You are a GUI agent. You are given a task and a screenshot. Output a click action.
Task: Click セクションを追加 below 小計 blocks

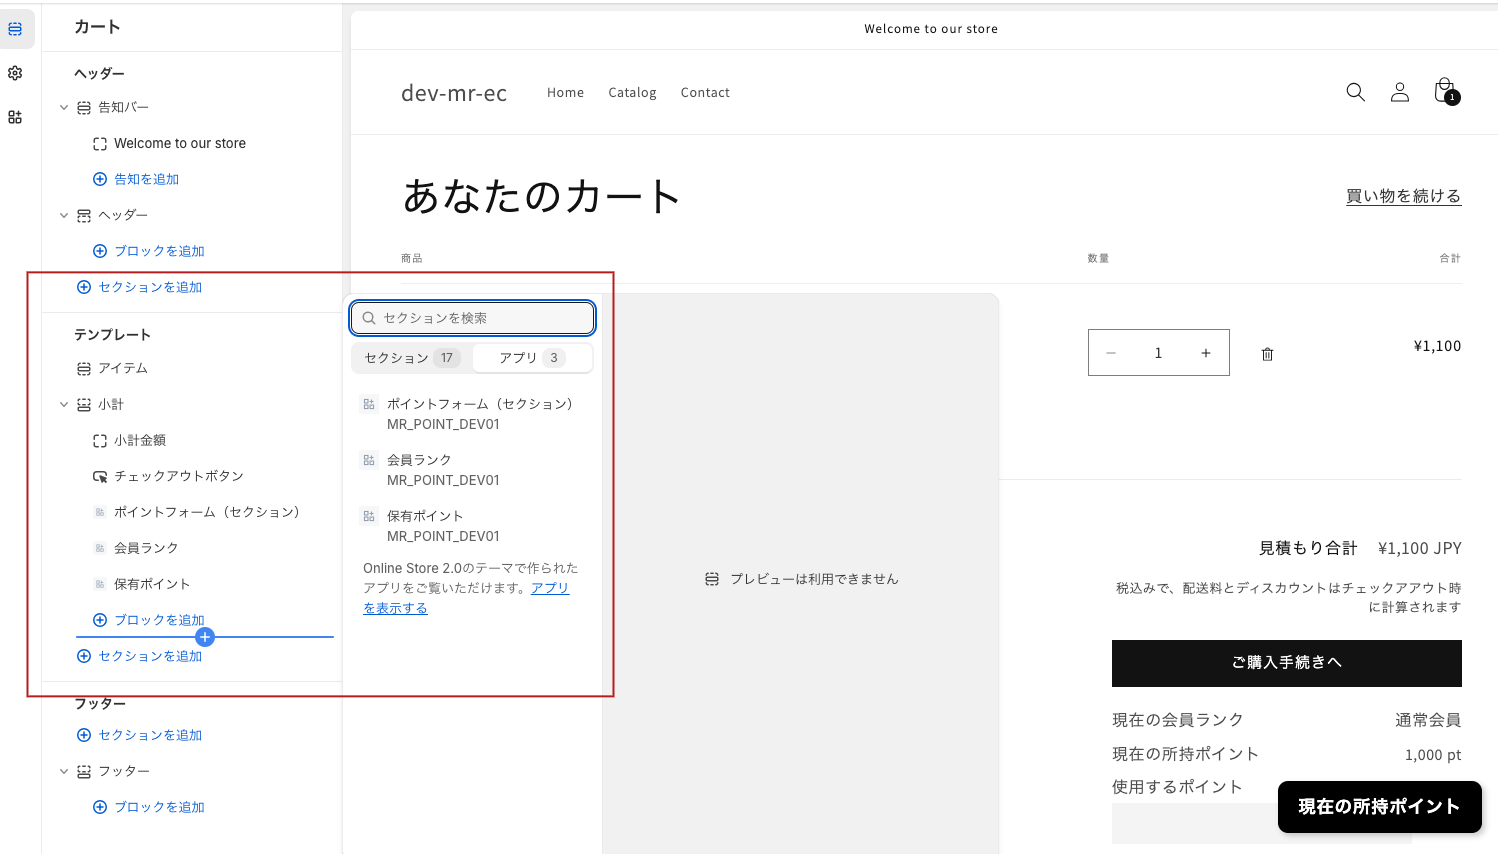150,656
